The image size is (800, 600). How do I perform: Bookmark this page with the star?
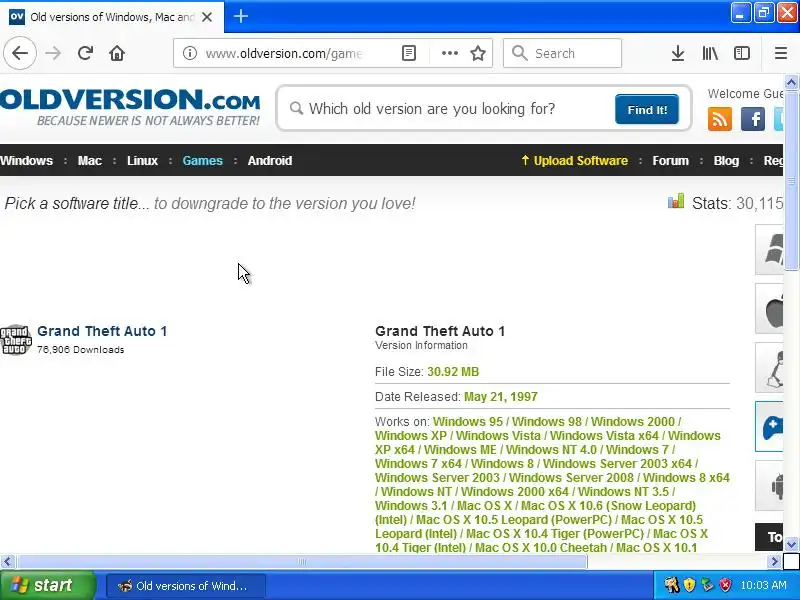coord(478,53)
